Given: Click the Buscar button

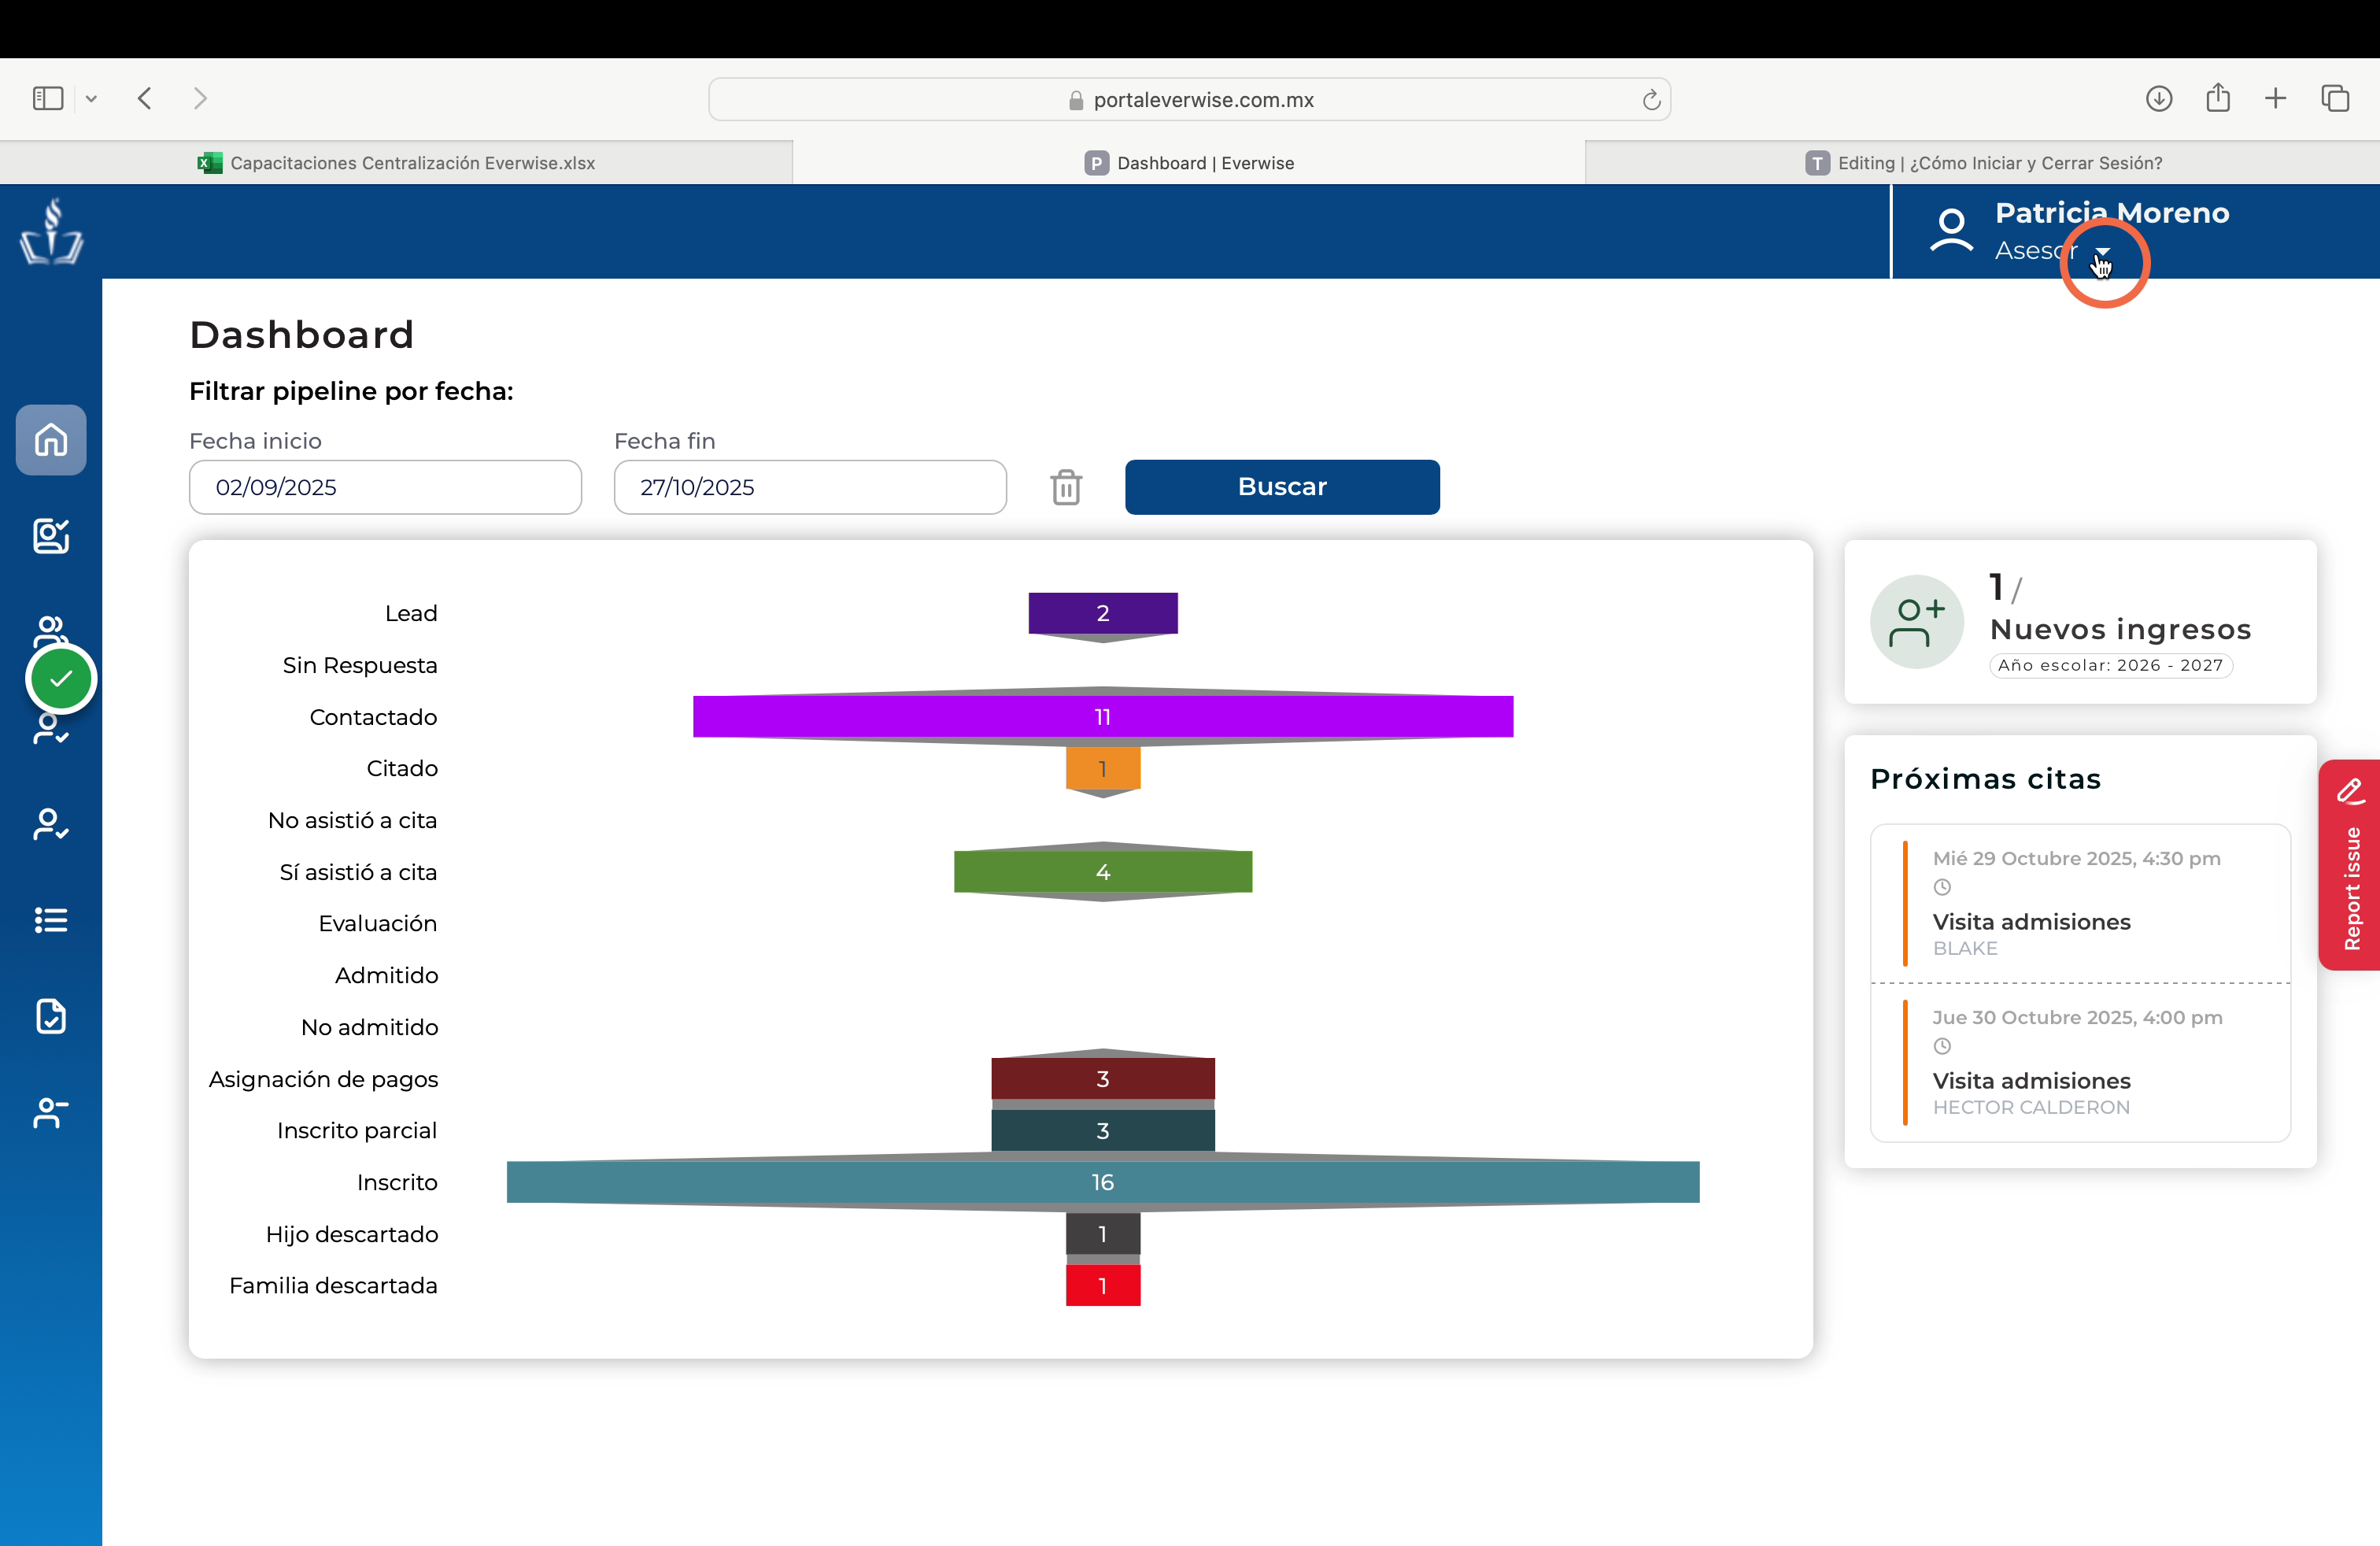Looking at the screenshot, I should tap(1282, 487).
